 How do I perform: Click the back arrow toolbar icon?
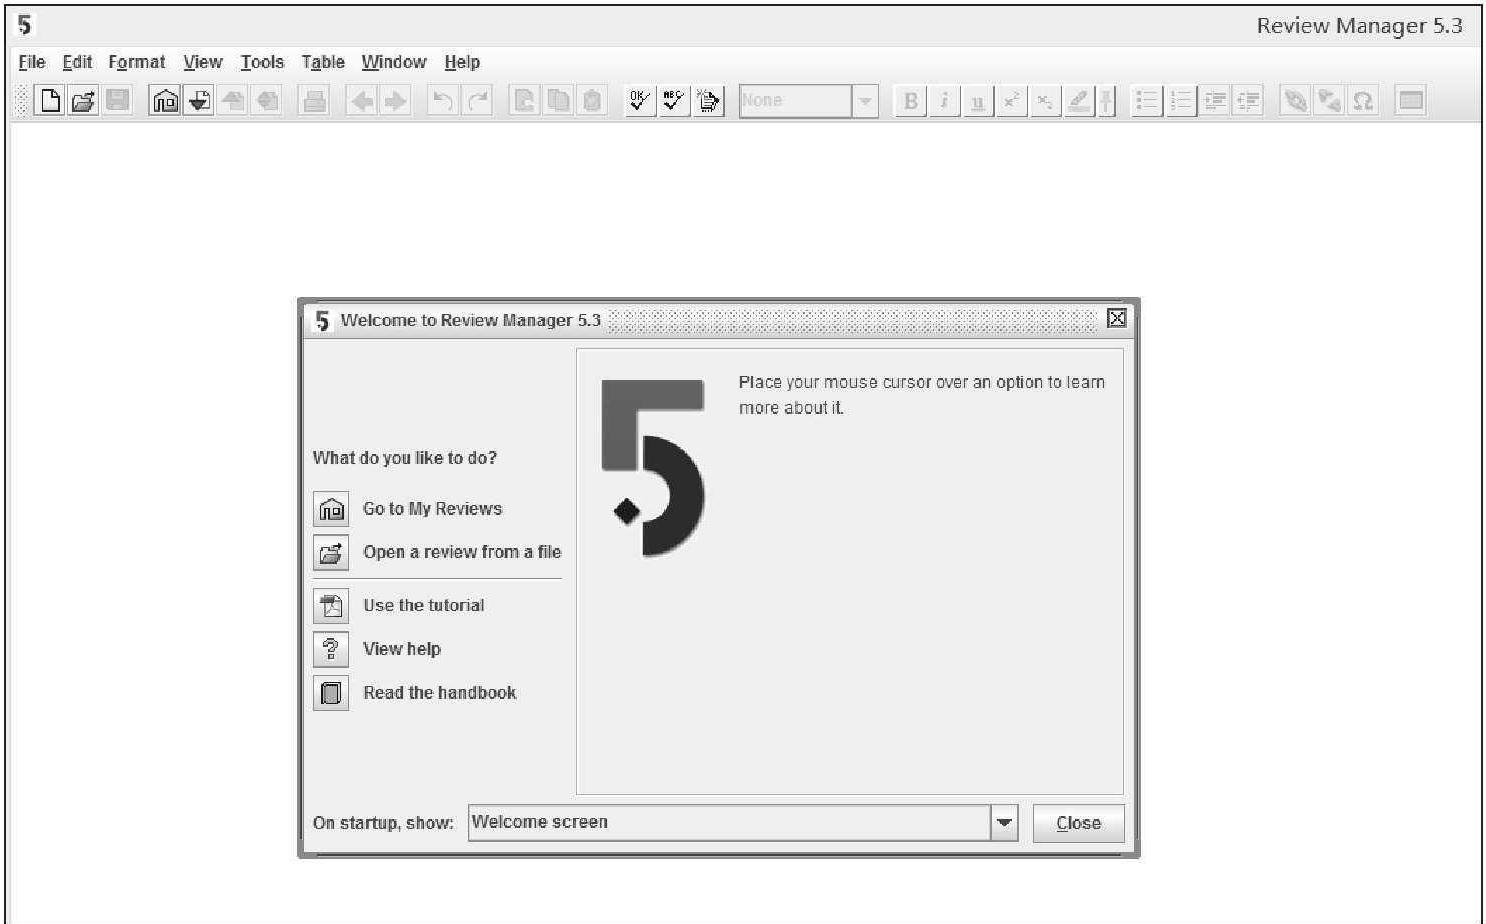[362, 100]
